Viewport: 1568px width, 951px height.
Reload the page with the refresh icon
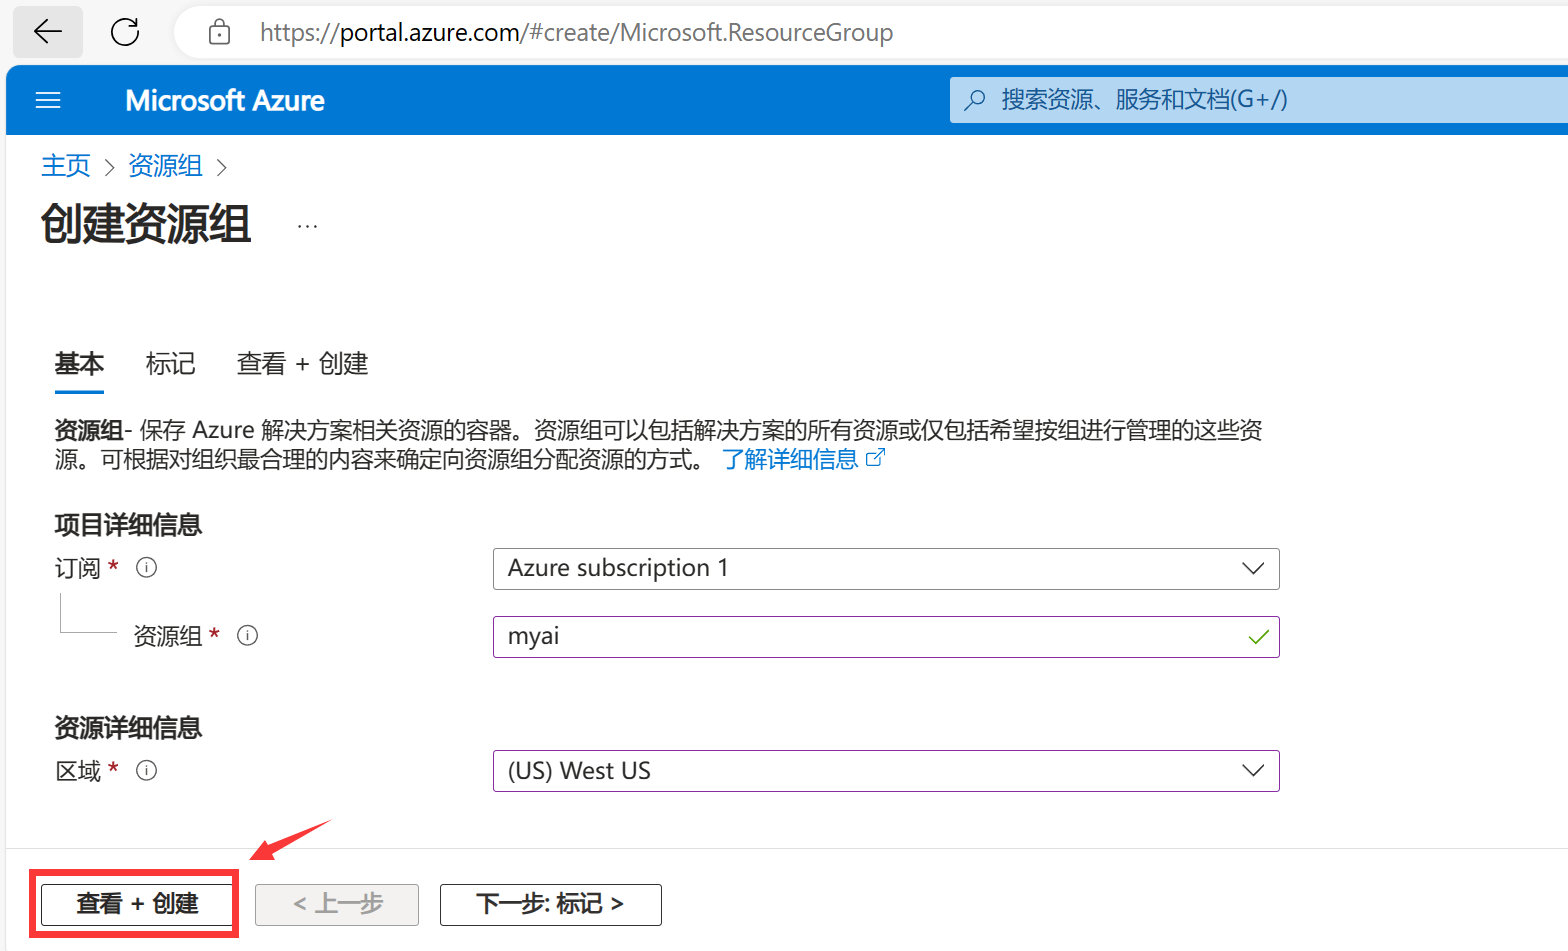point(125,32)
